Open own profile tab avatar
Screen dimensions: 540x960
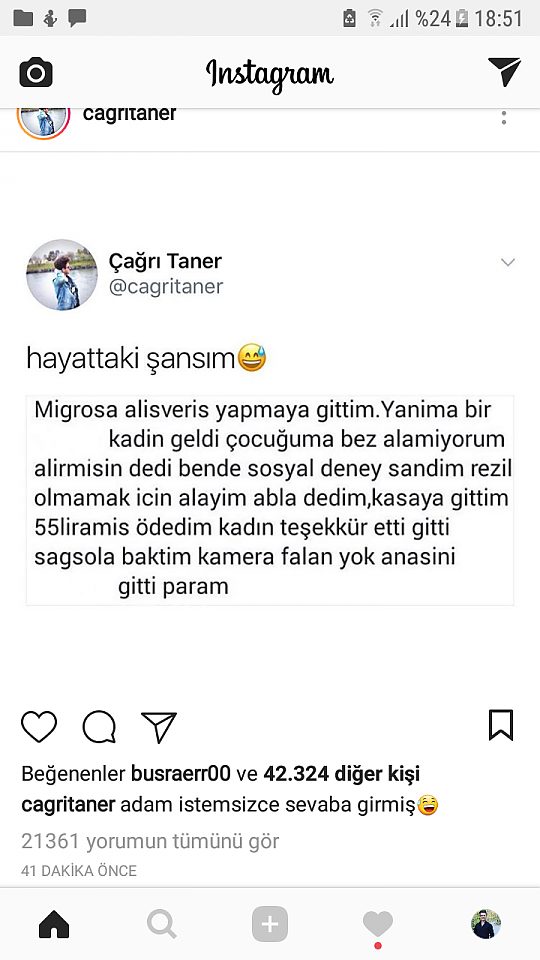(x=486, y=924)
